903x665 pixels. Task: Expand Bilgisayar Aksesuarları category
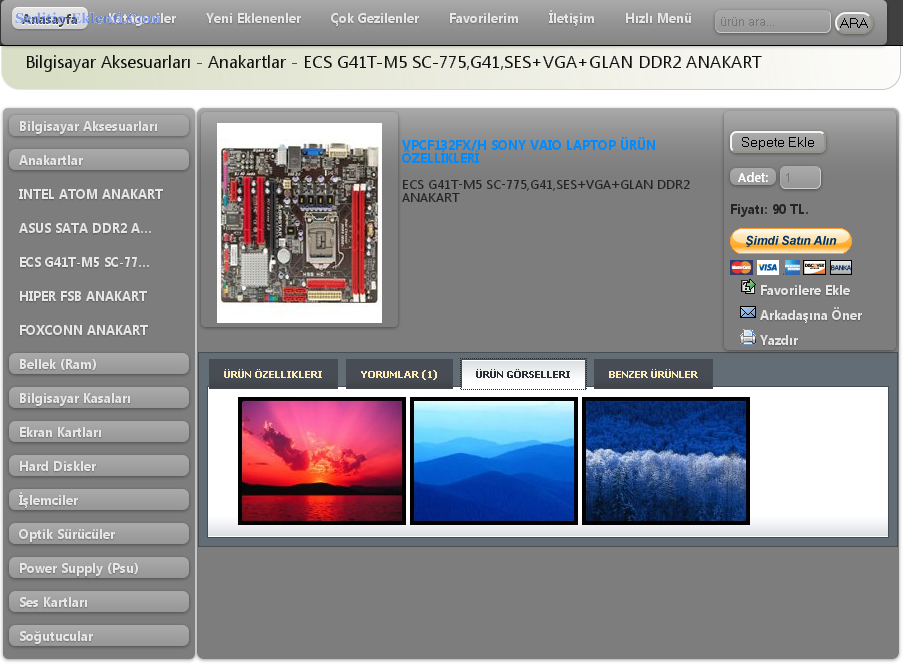click(99, 126)
